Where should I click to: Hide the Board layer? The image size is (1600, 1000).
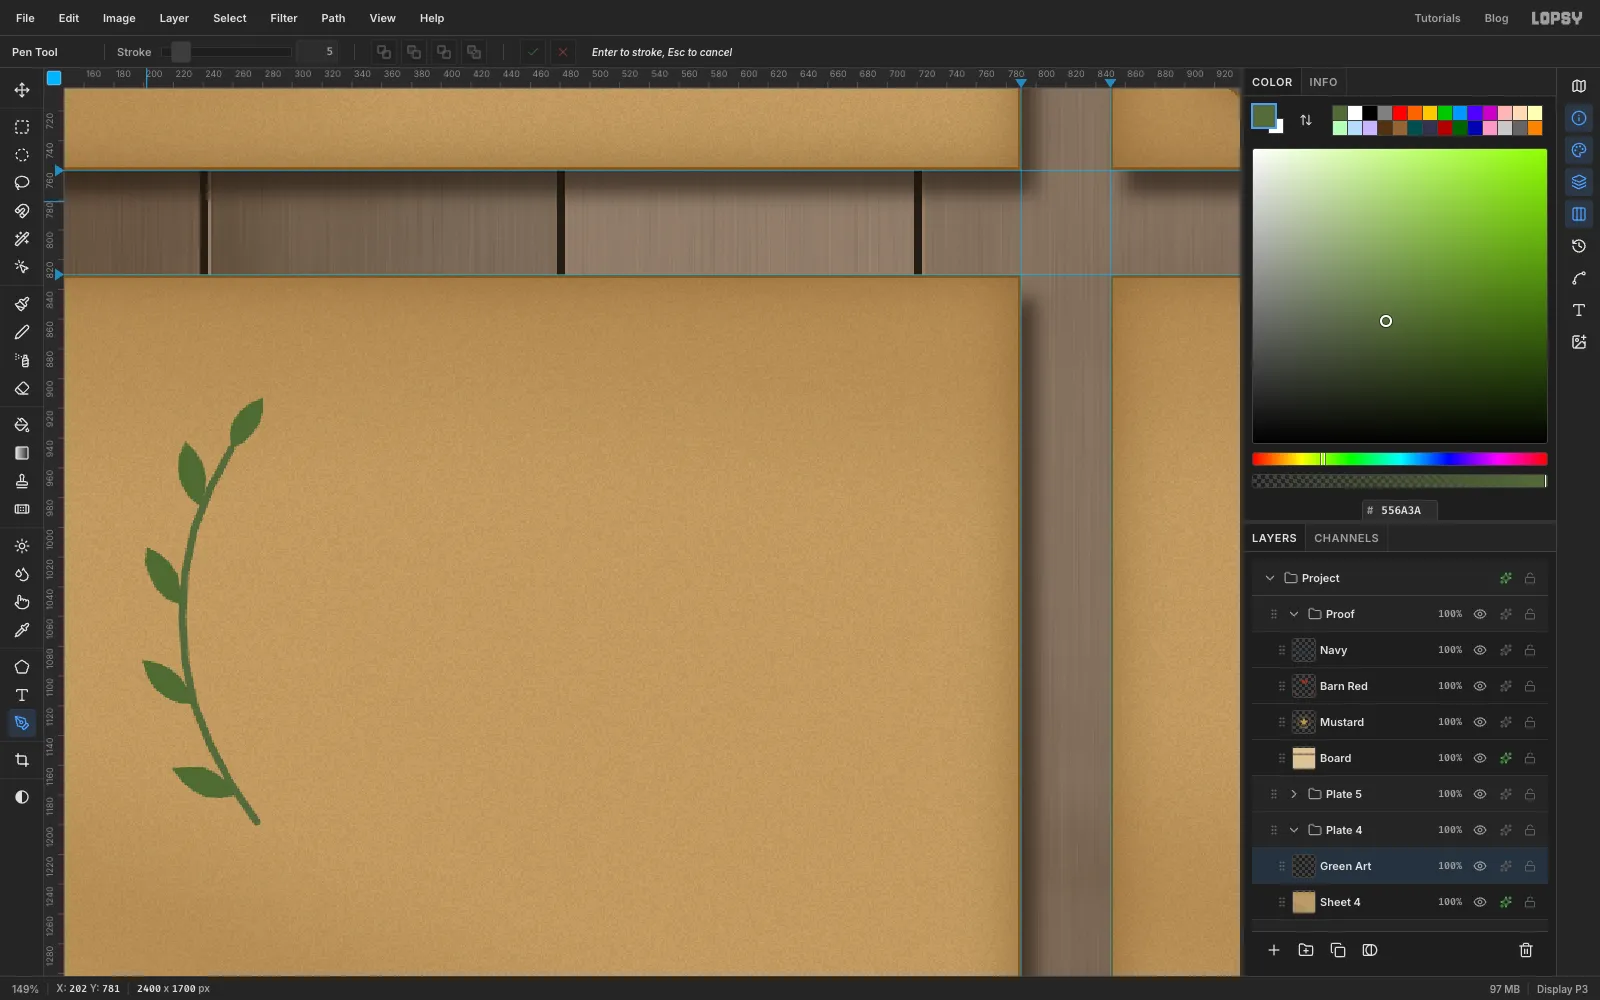[1480, 758]
